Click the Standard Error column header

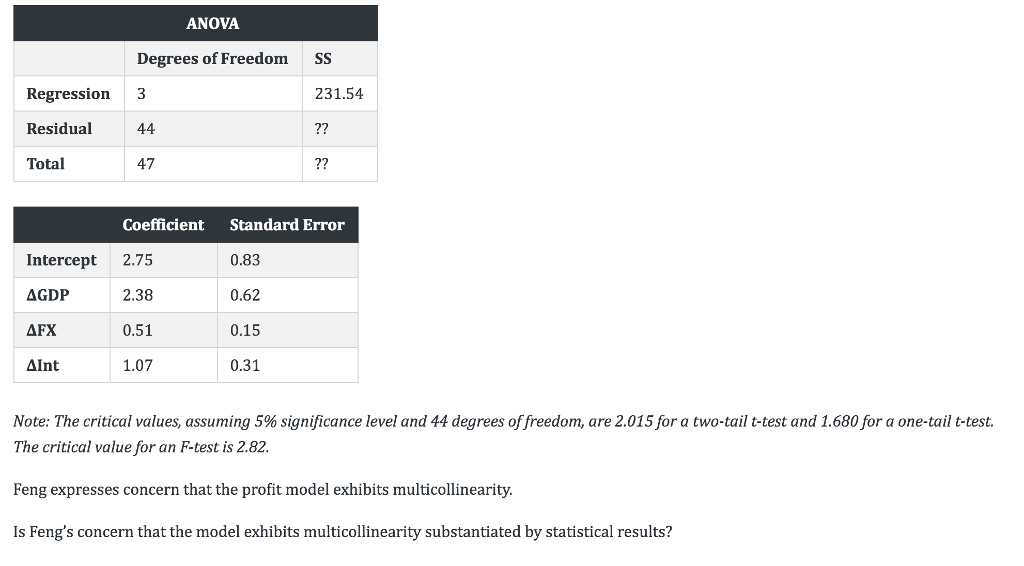[x=287, y=225]
